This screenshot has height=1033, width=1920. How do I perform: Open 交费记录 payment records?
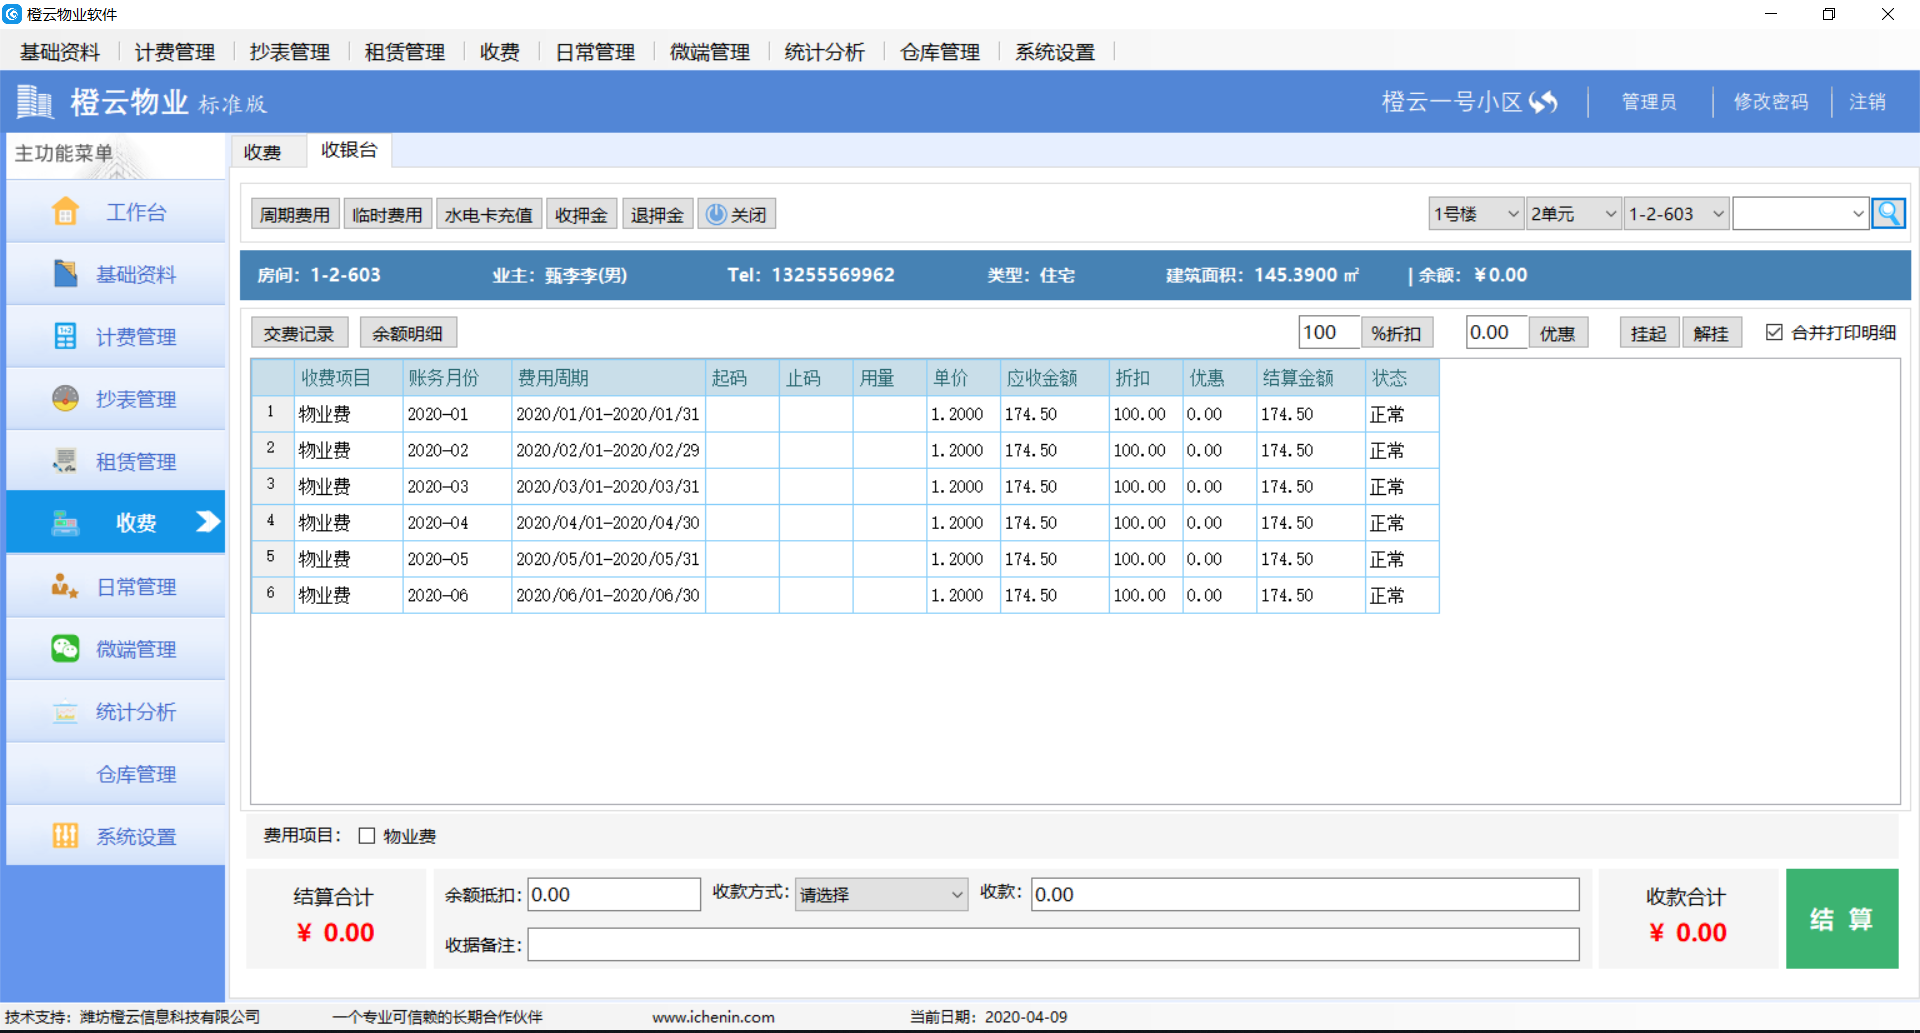pos(299,333)
